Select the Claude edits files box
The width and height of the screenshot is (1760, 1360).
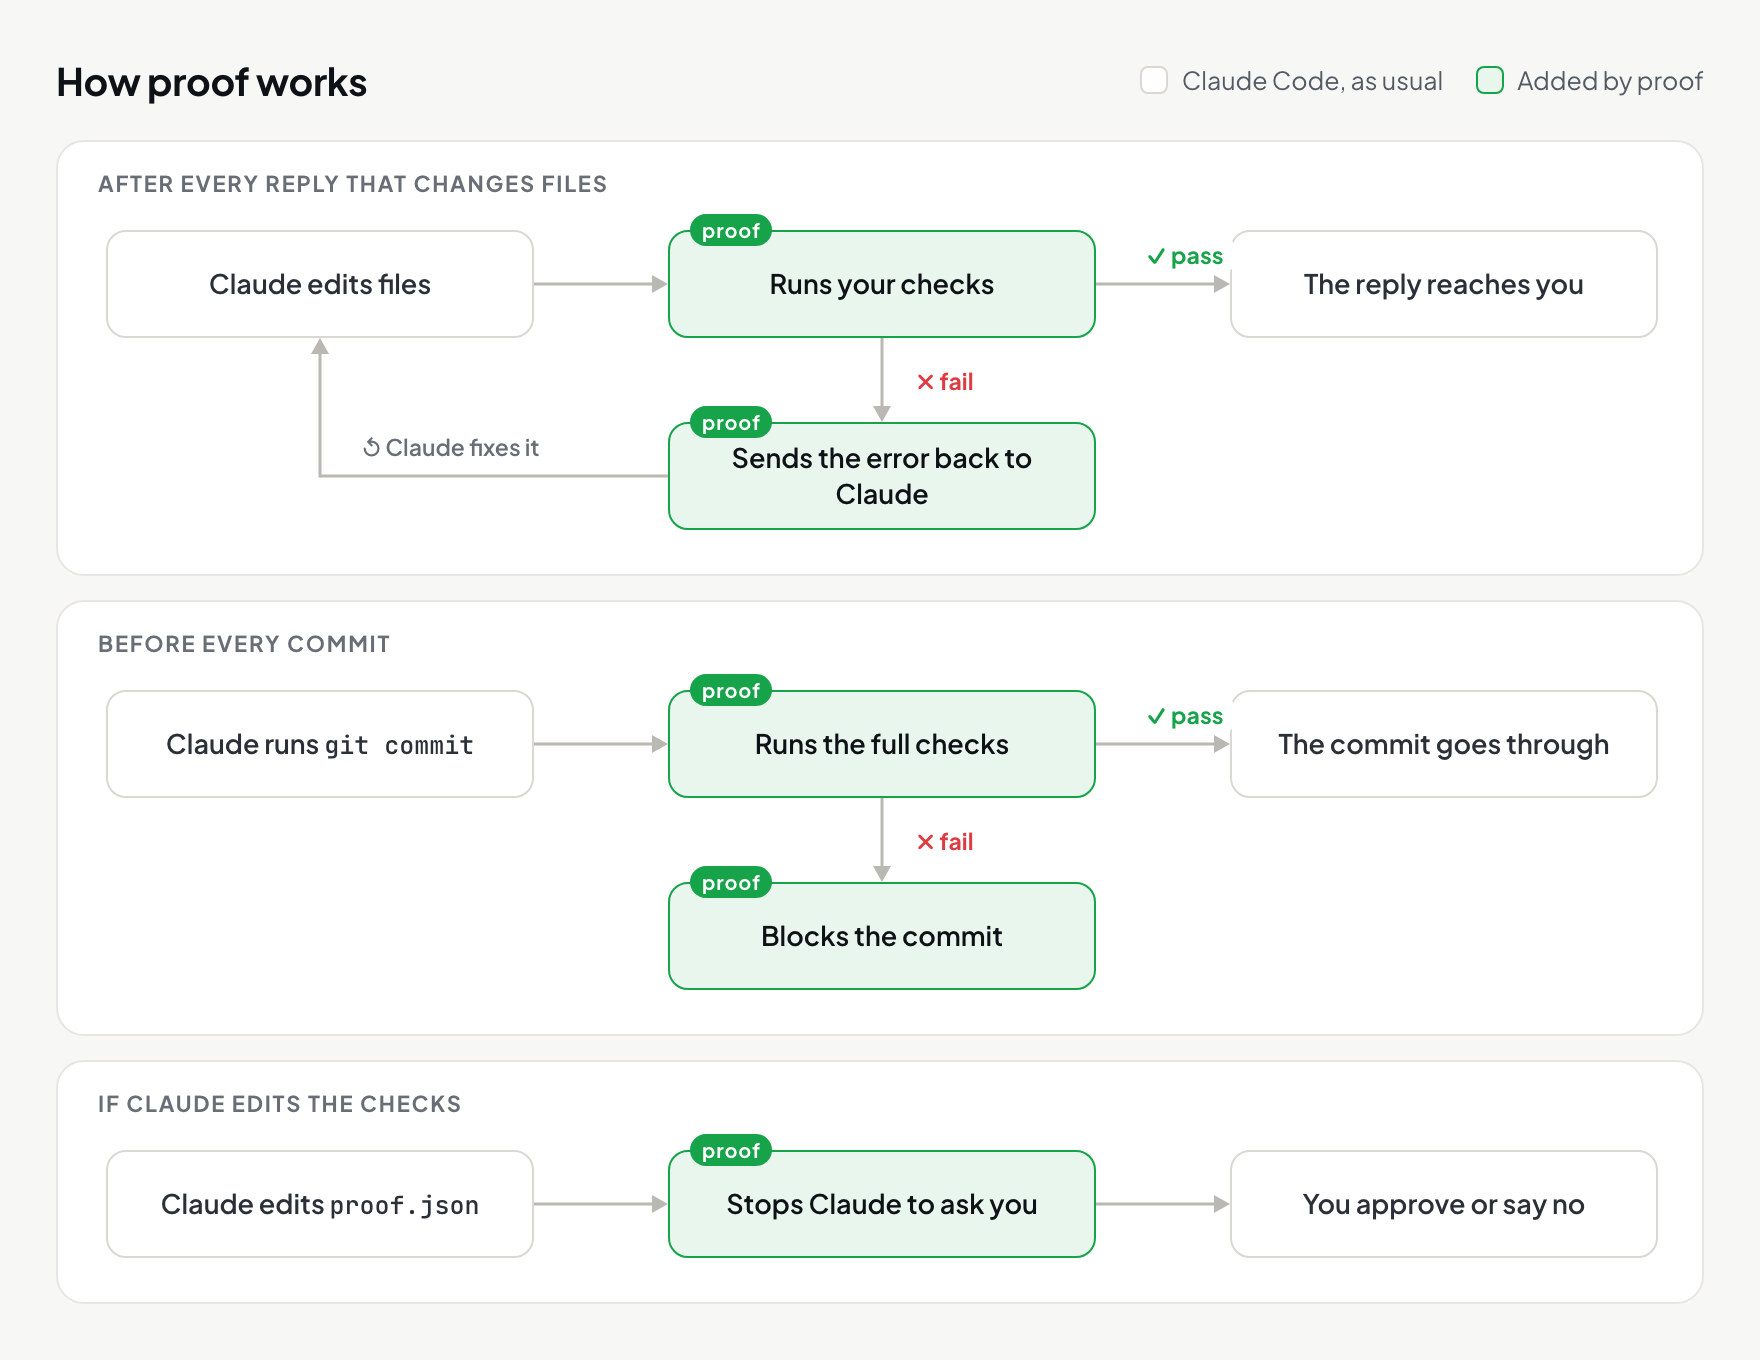click(320, 284)
